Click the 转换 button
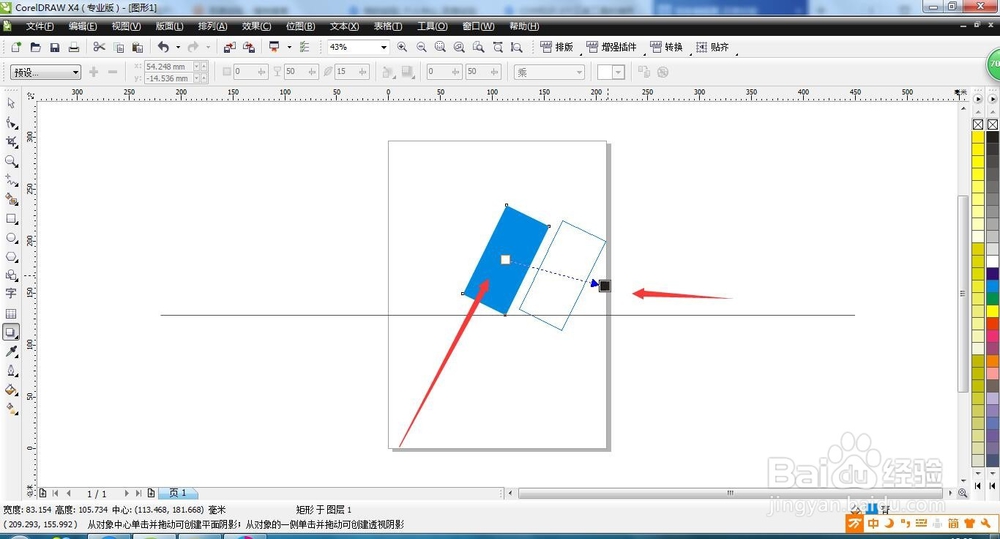This screenshot has width=1000, height=539. pyautogui.click(x=666, y=47)
